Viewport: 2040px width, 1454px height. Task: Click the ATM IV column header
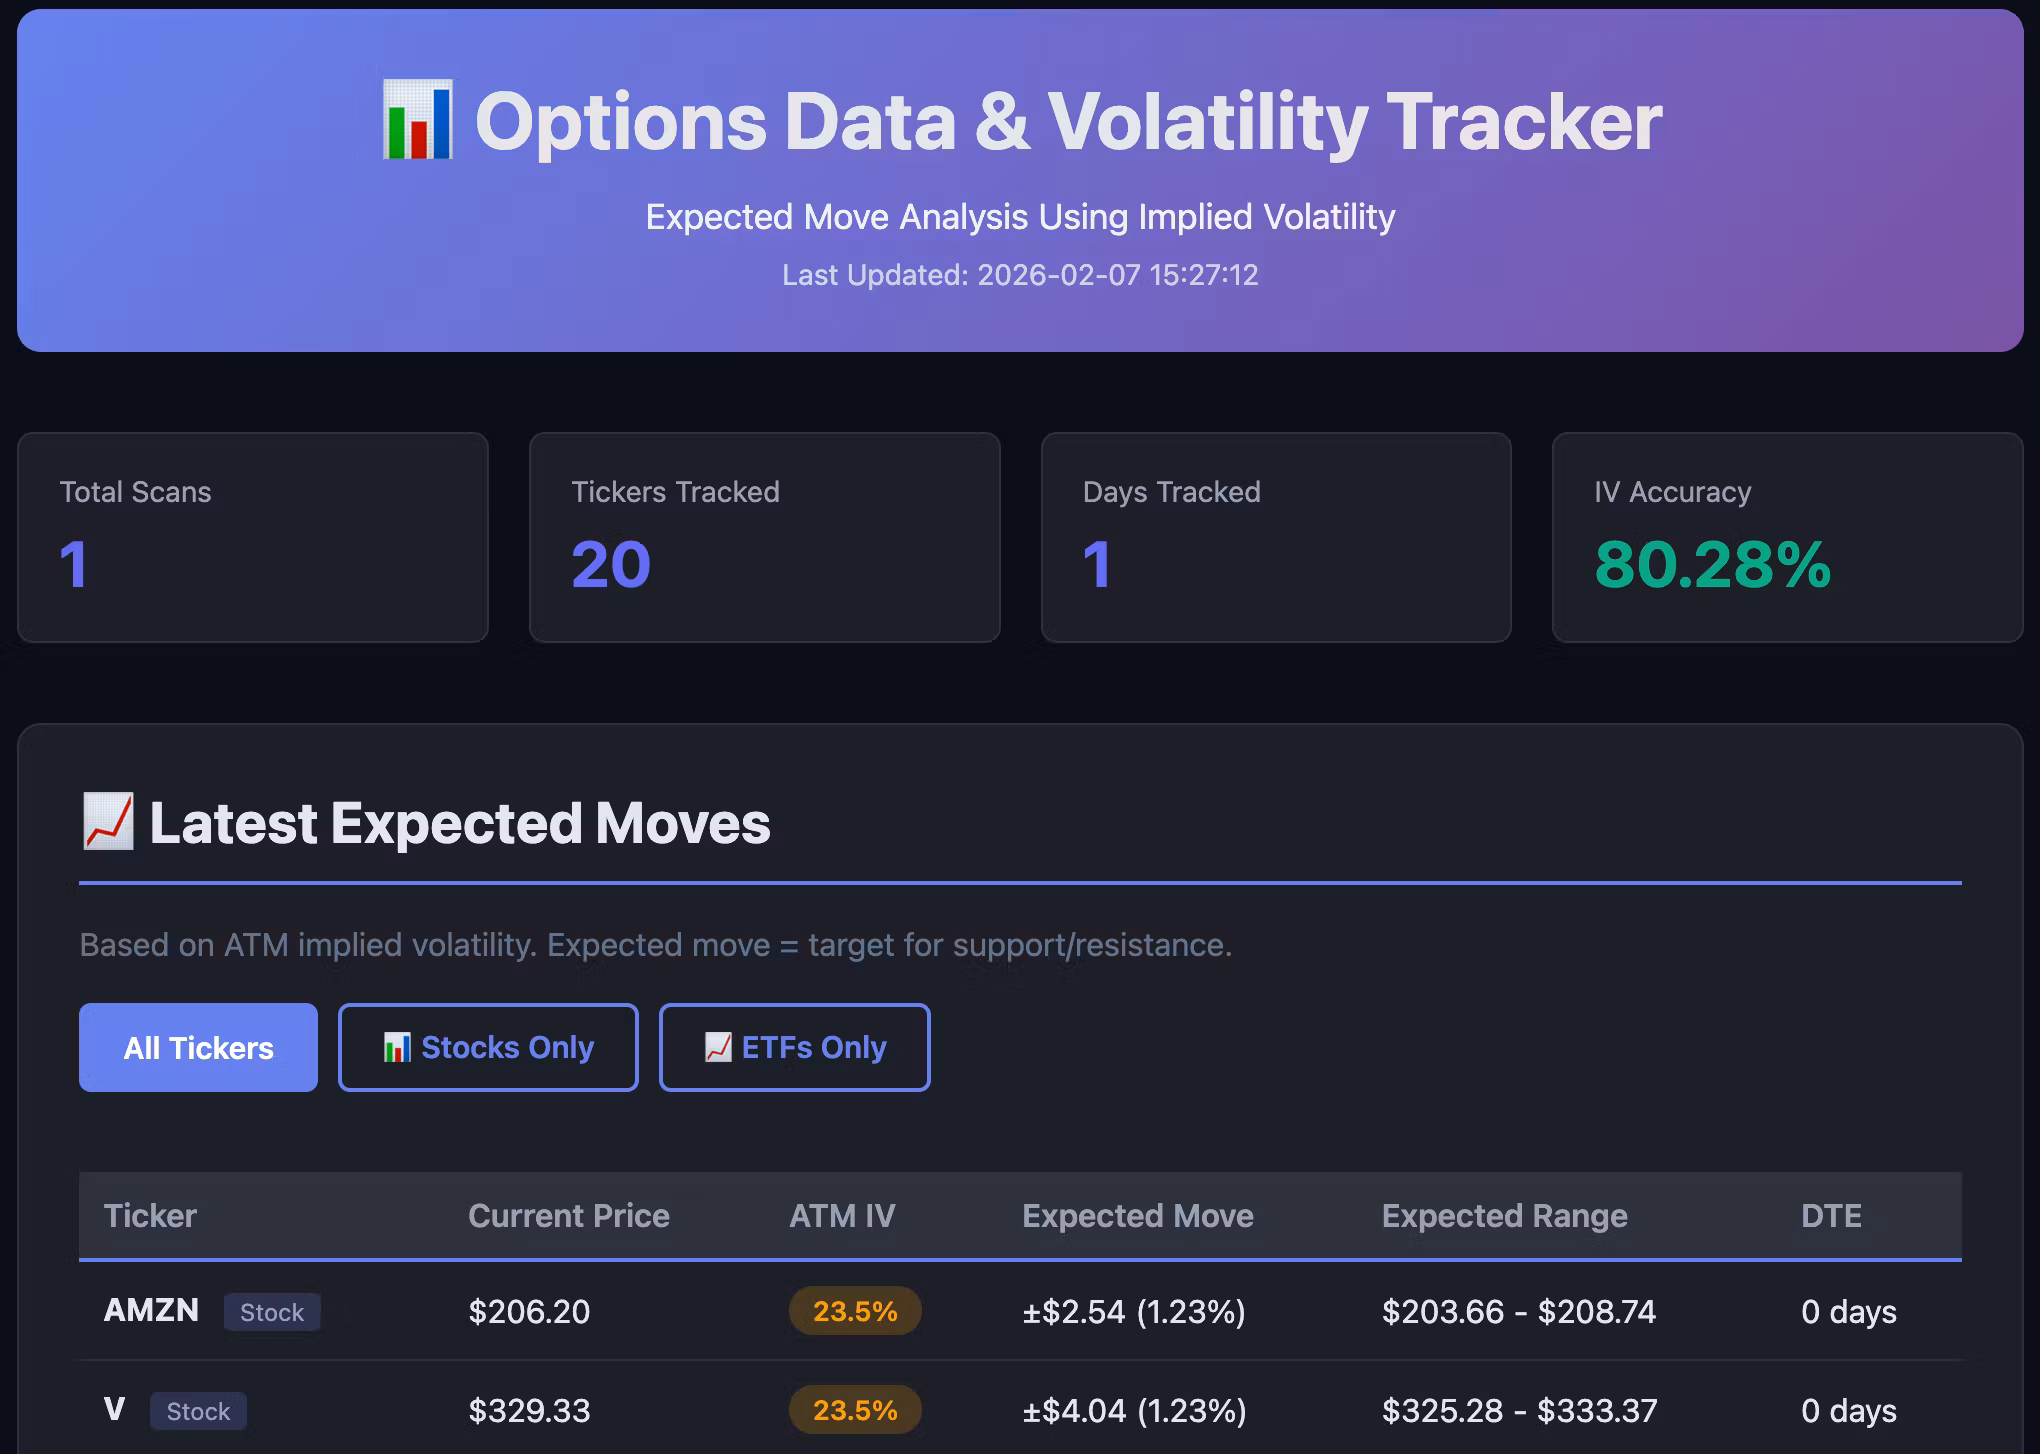pyautogui.click(x=841, y=1216)
